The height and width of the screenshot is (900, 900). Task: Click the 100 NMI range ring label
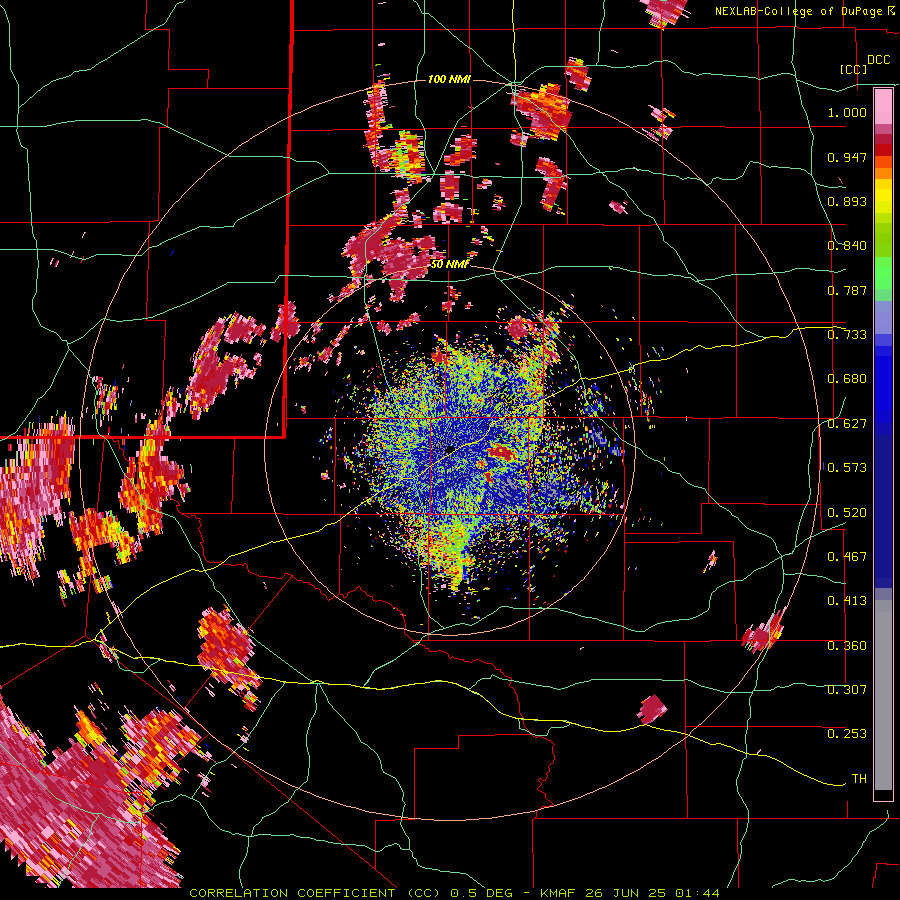point(449,79)
